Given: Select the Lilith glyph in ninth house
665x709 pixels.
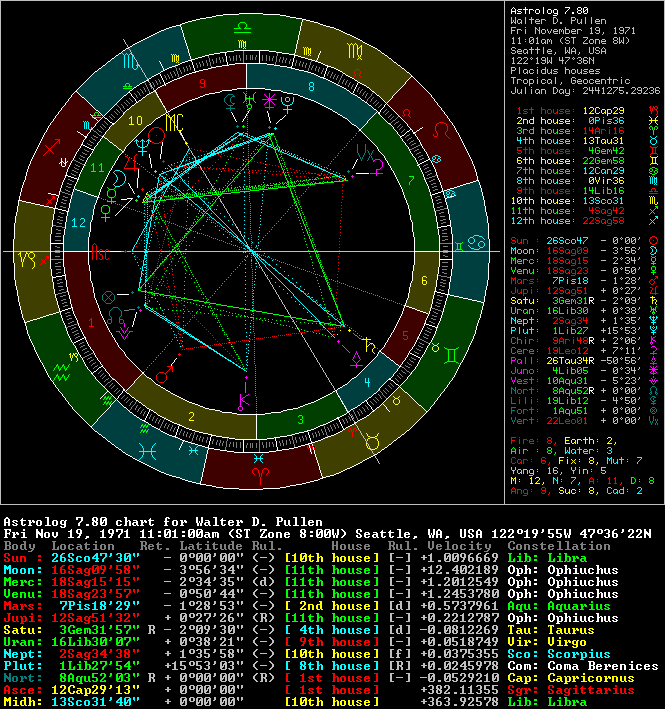Looking at the screenshot, I should pos(230,103).
